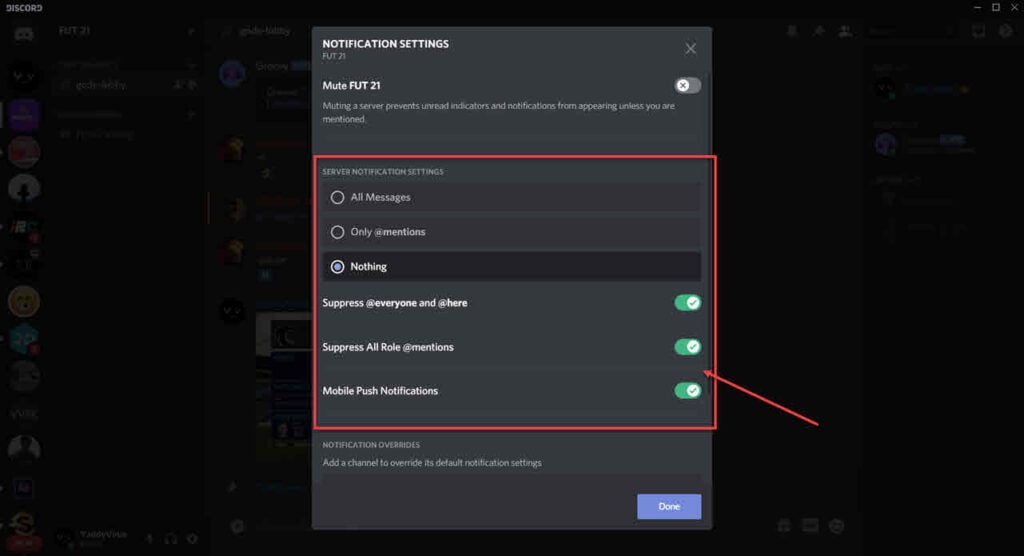1024x556 pixels.
Task: Toggle the Mute FUT 21 switch
Action: coord(688,86)
